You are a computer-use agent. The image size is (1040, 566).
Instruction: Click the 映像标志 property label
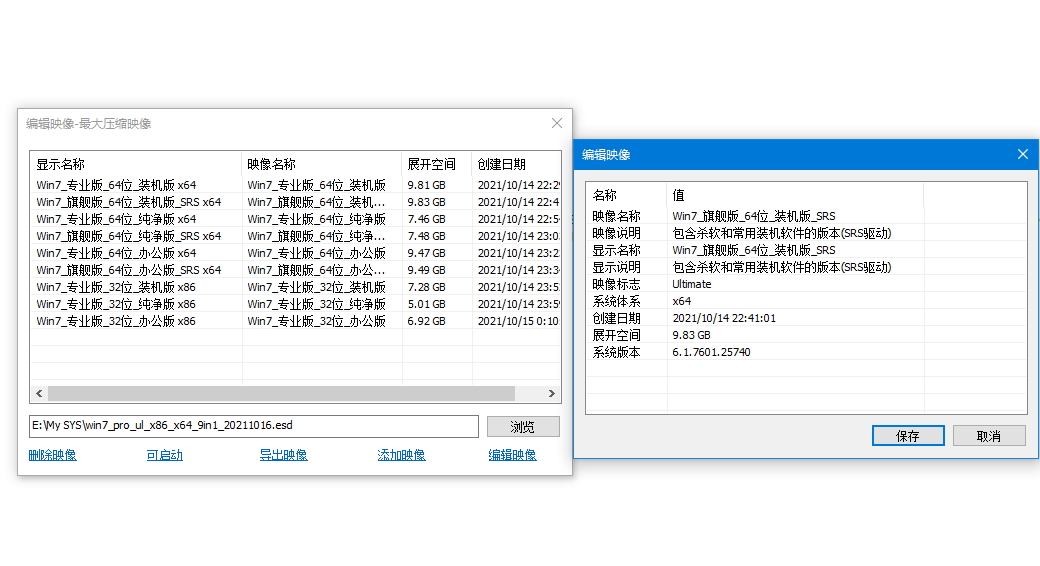[x=616, y=284]
